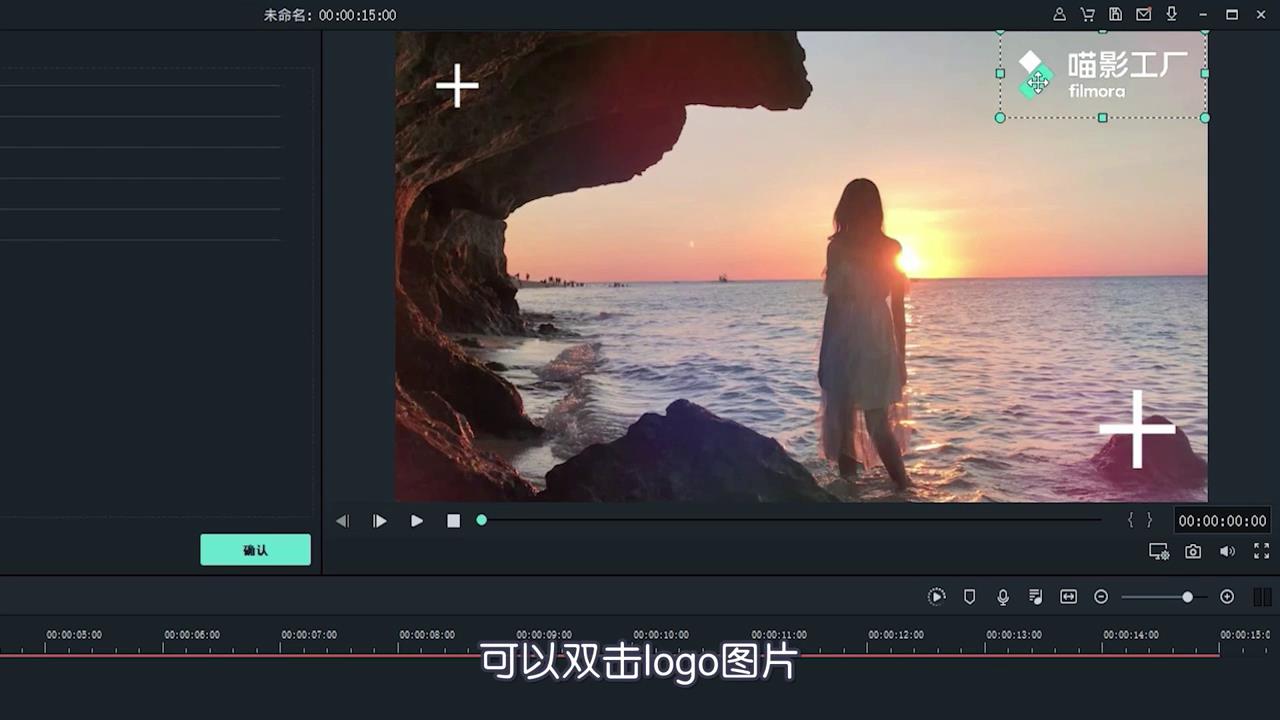Select the filmora logo overlay in preview
1280x720 pixels.
tap(1102, 75)
